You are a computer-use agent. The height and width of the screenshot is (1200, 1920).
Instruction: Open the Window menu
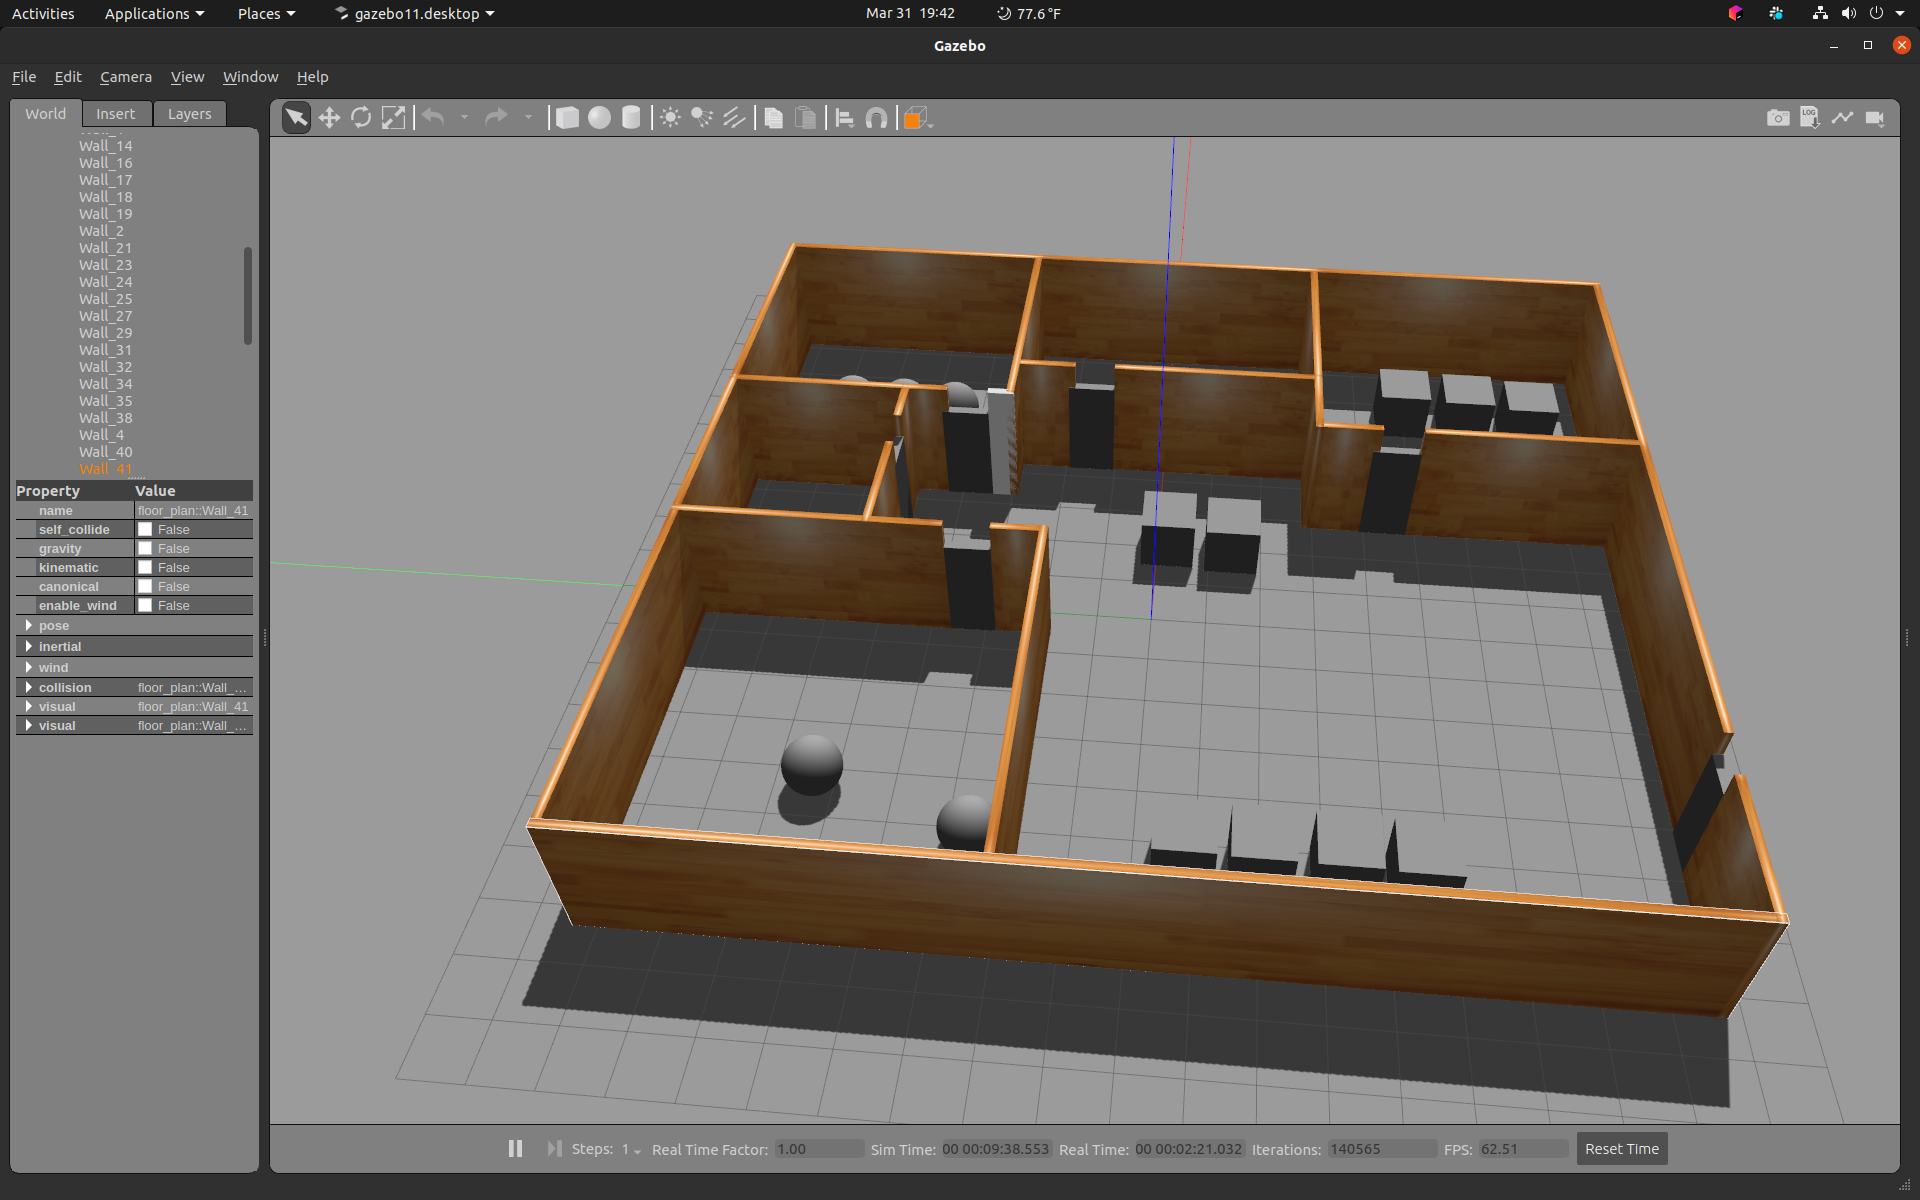250,77
